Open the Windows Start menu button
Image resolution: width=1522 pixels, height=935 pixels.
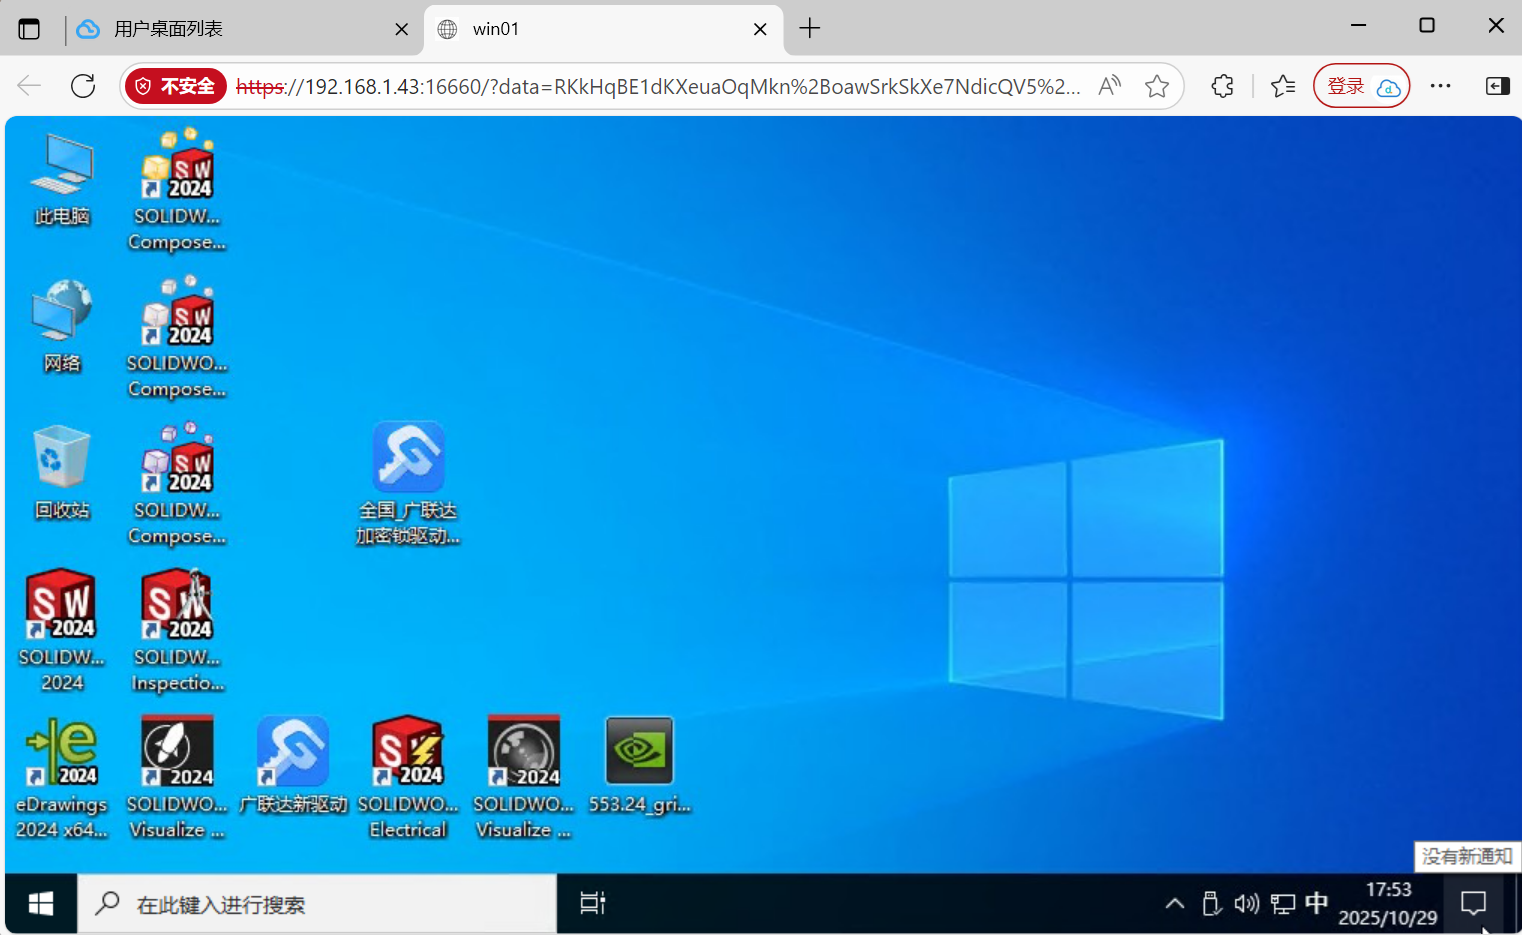[x=41, y=904]
